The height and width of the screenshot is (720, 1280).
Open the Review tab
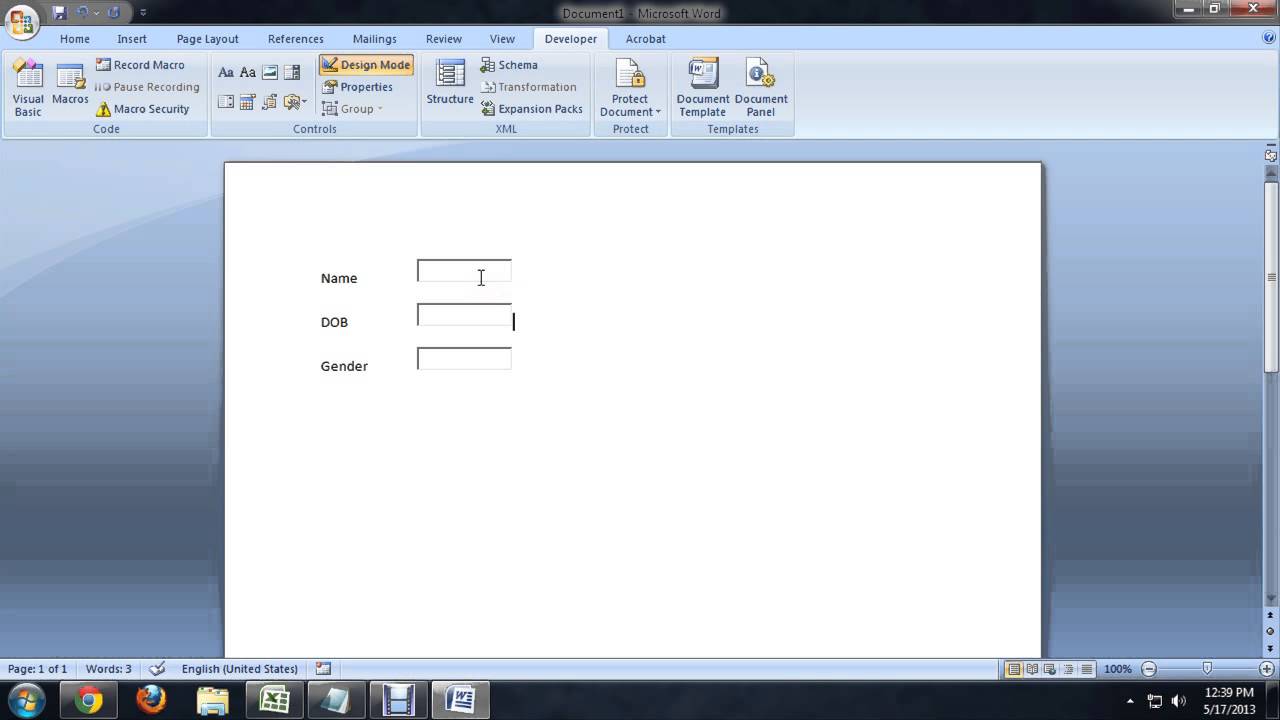444,39
